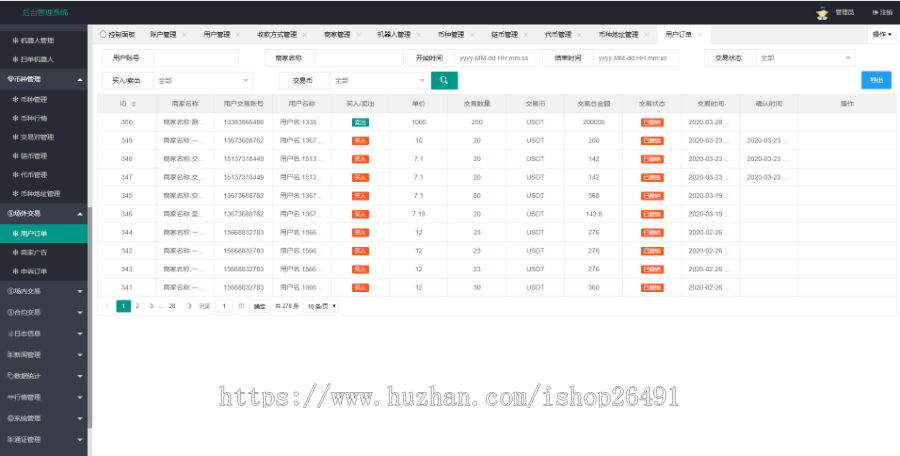Switch to the 用户管理 tab

[217, 35]
